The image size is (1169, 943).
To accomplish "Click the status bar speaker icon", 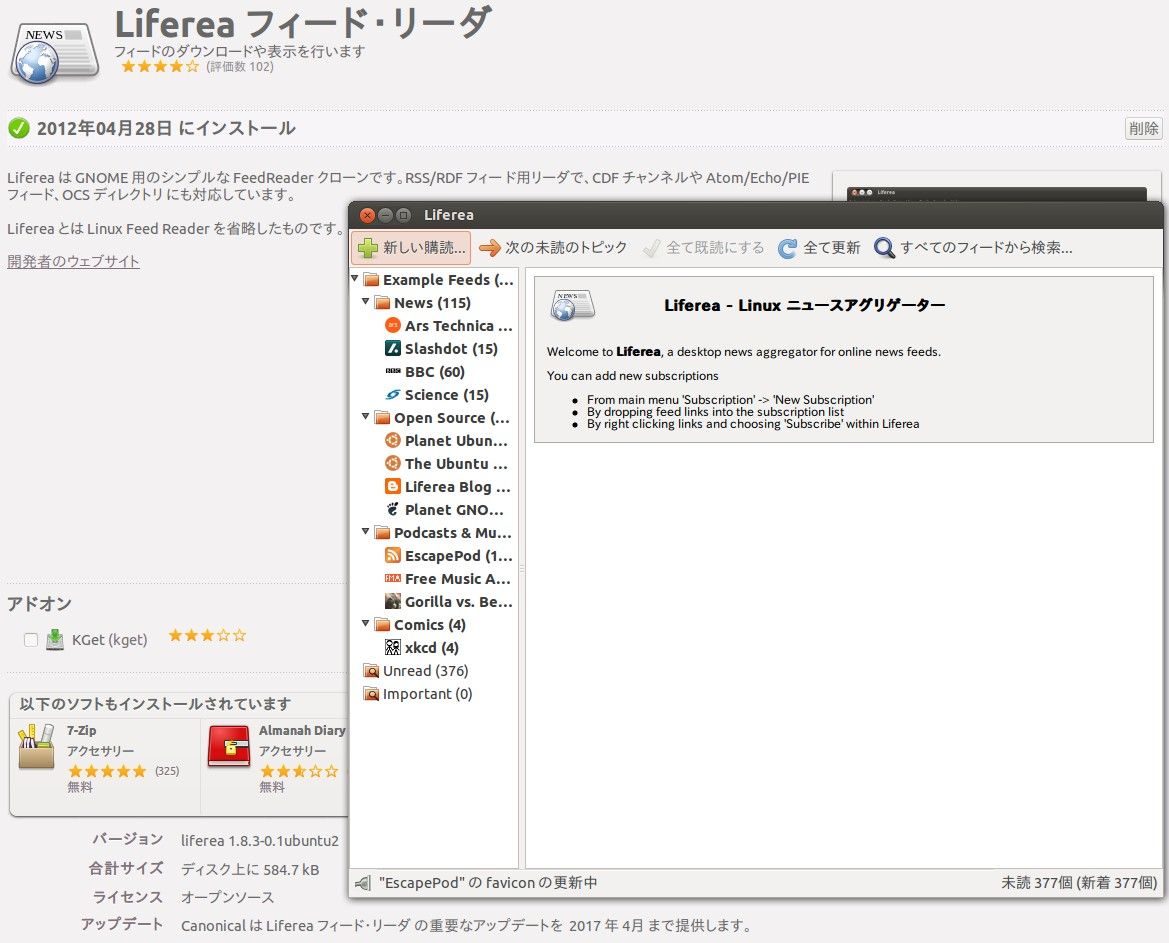I will coord(363,883).
